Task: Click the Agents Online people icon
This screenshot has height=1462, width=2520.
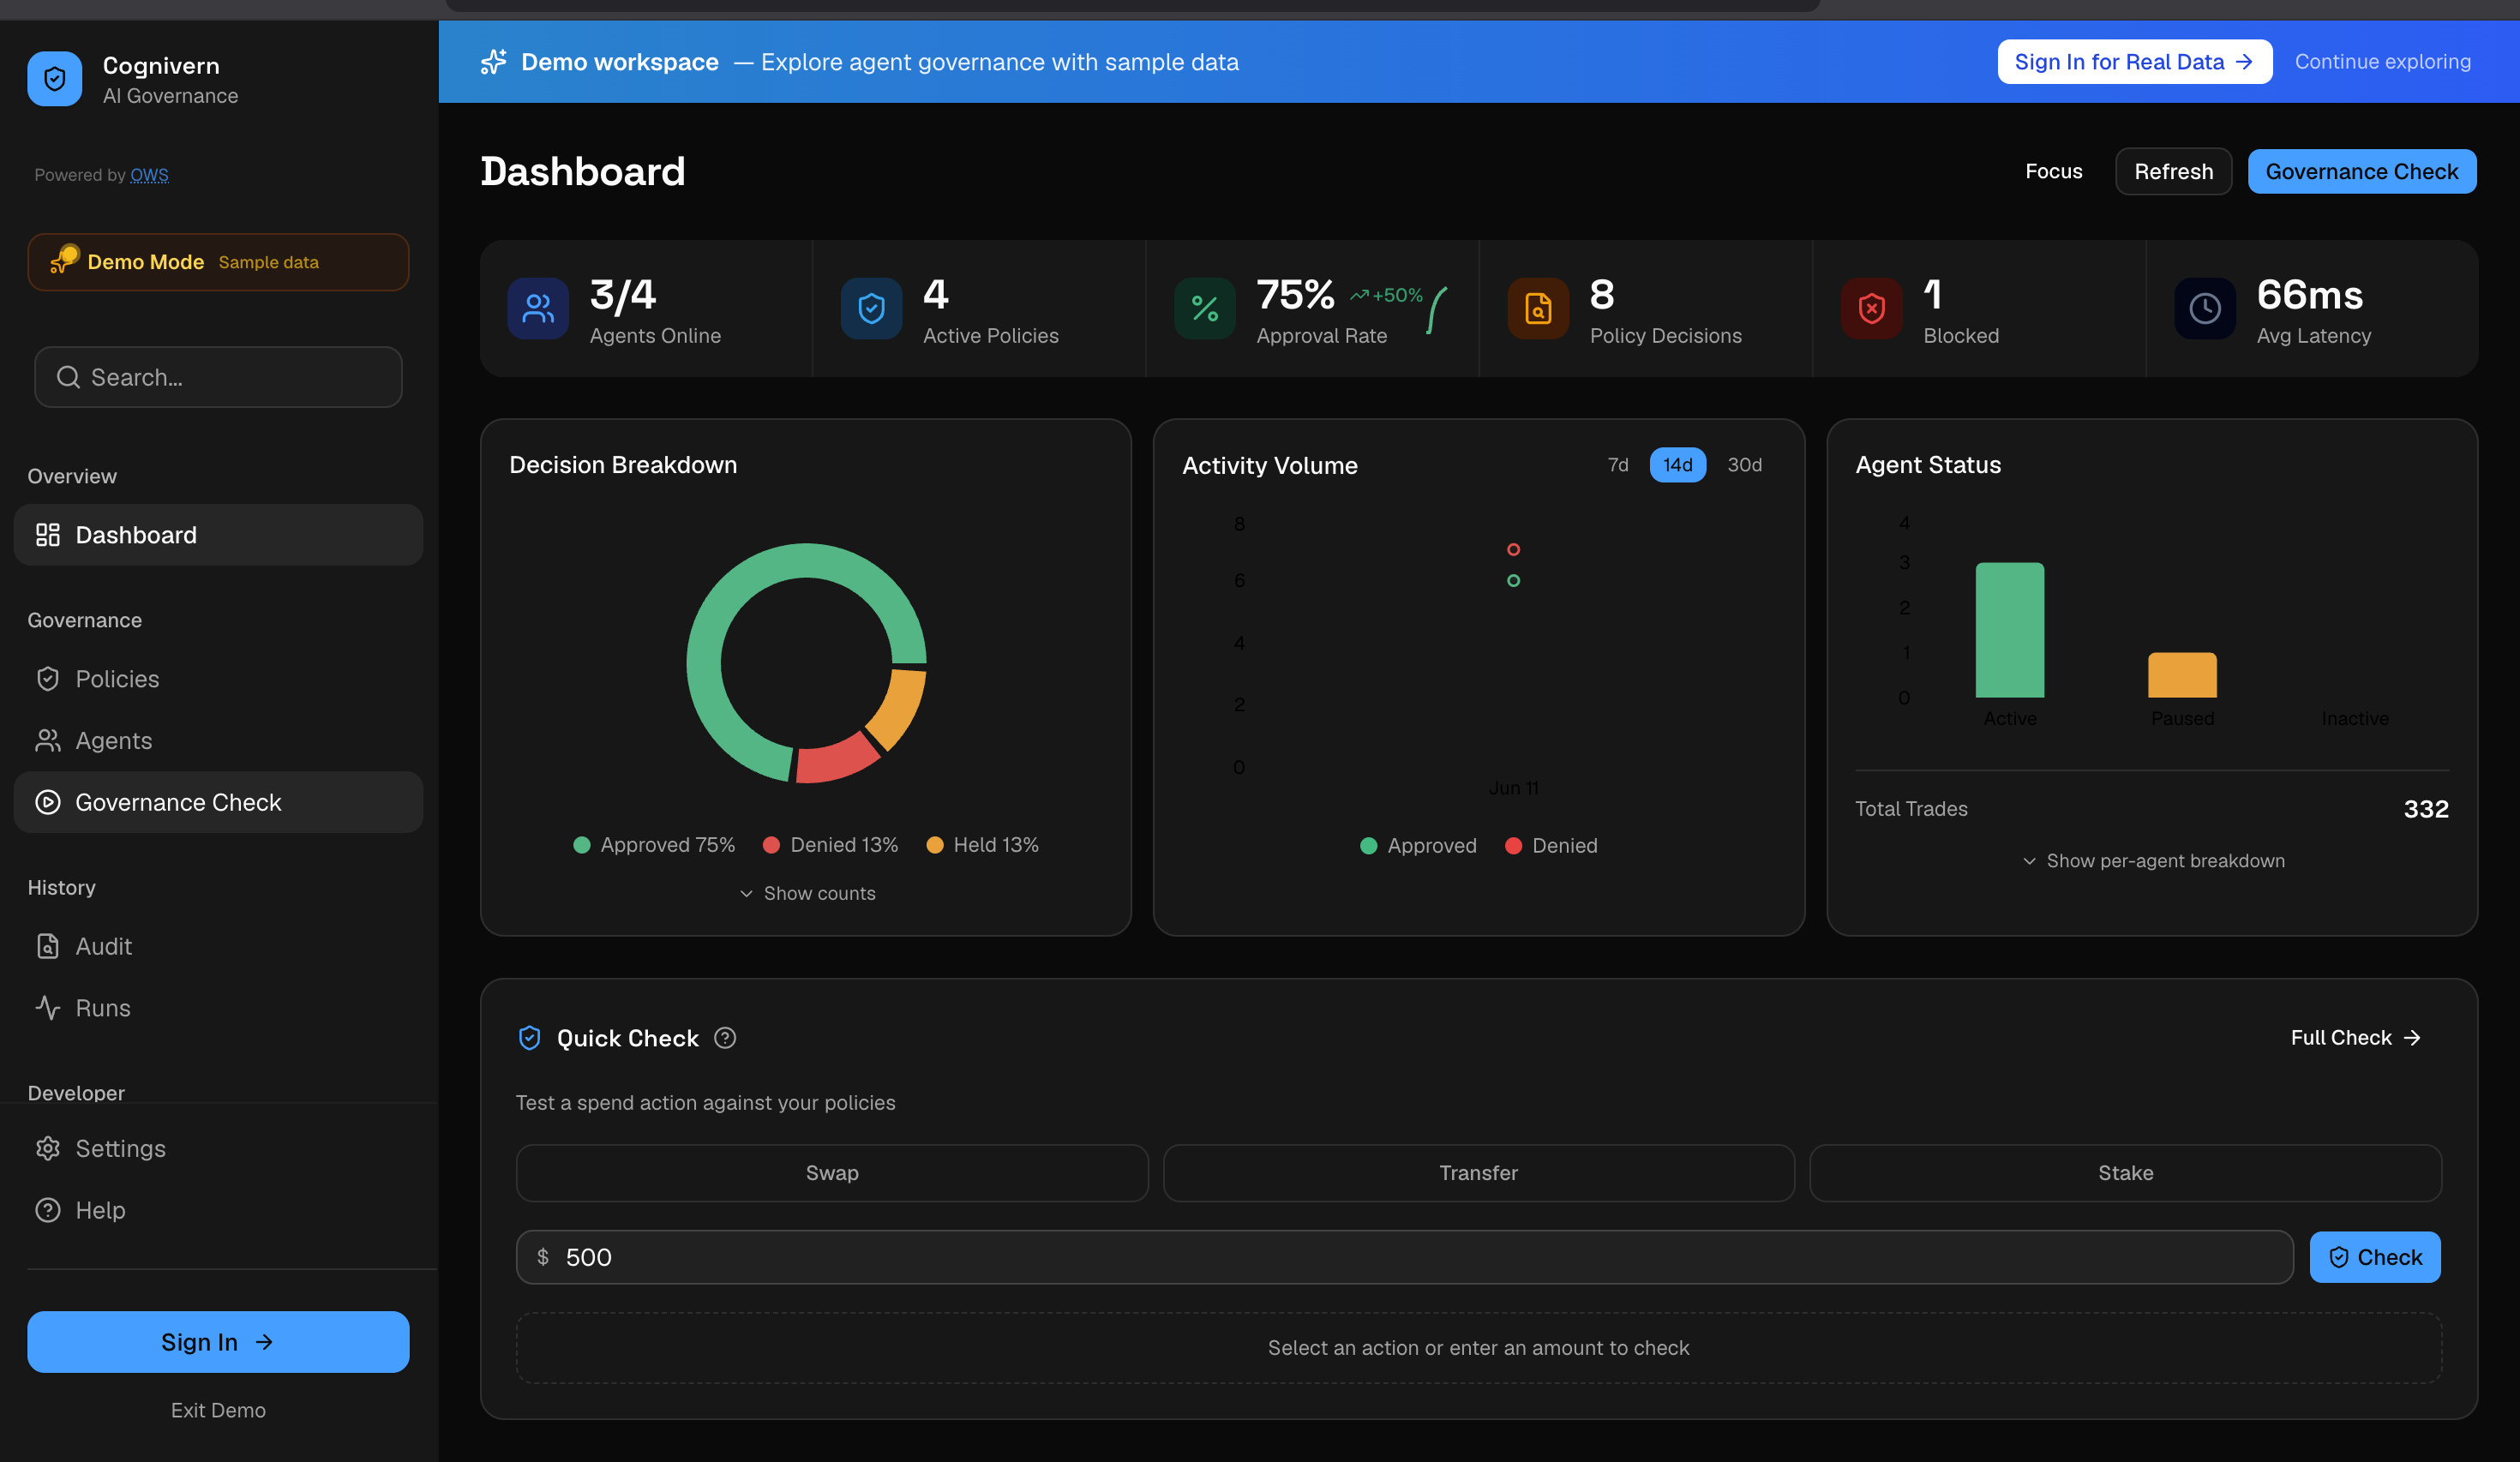Action: [538, 308]
